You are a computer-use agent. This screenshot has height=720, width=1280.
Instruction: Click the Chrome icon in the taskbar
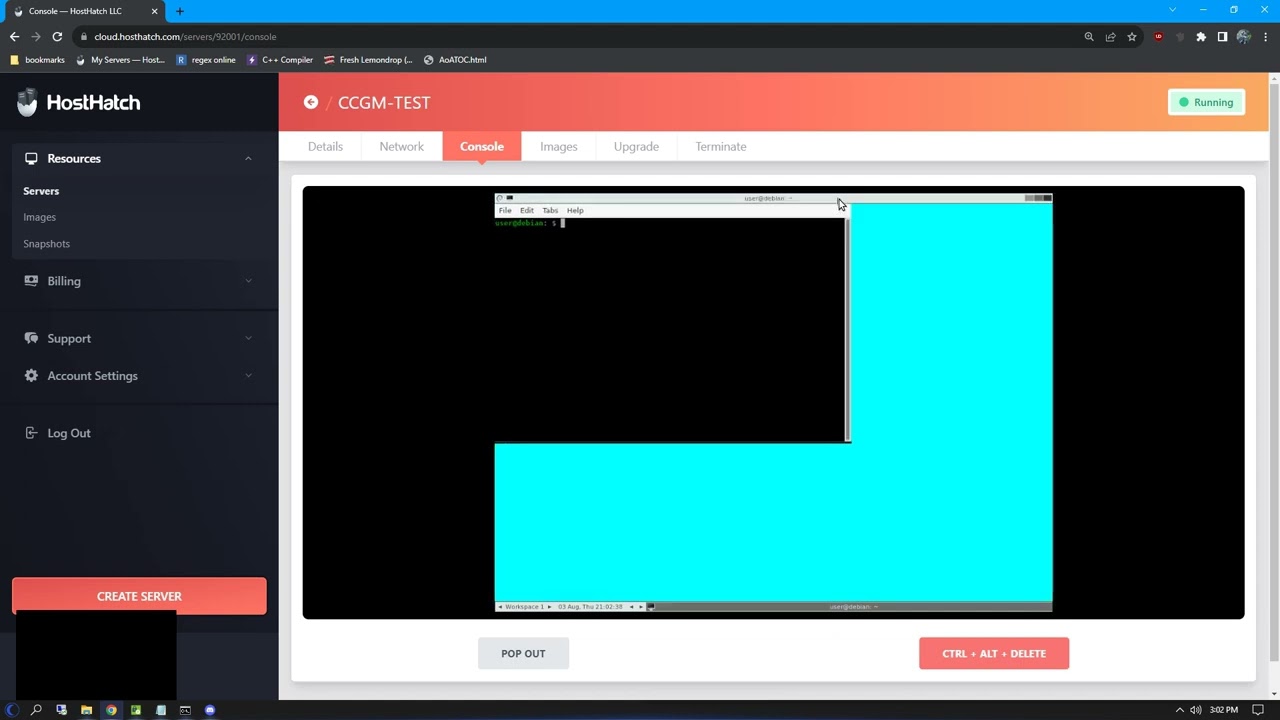[x=111, y=710]
